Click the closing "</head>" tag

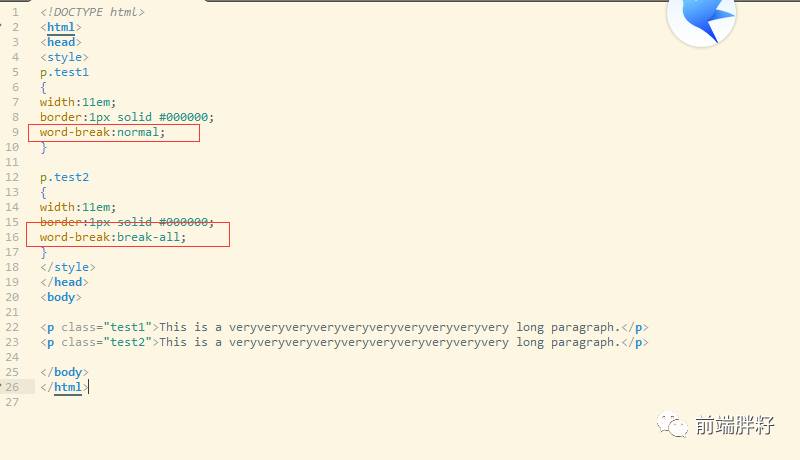(x=64, y=282)
